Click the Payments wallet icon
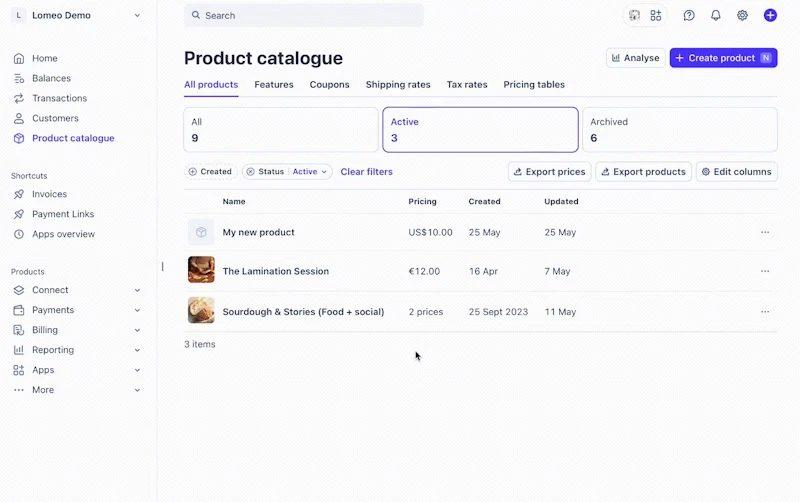Image resolution: width=800 pixels, height=502 pixels. pos(19,310)
